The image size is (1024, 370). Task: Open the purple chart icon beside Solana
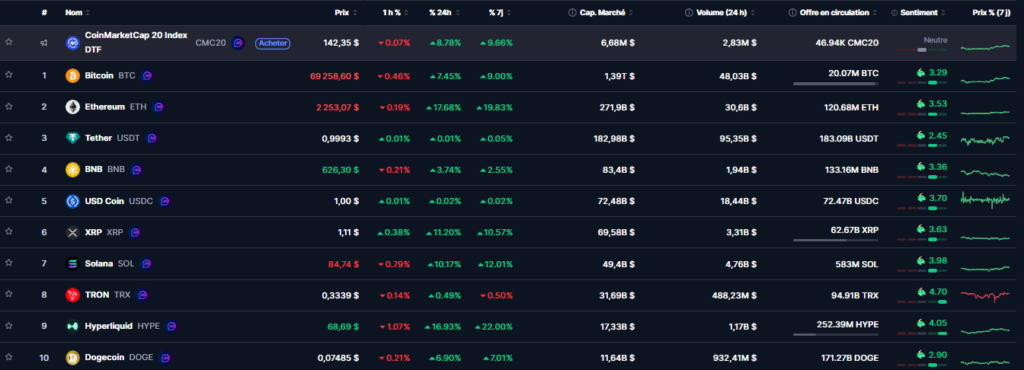click(x=147, y=264)
